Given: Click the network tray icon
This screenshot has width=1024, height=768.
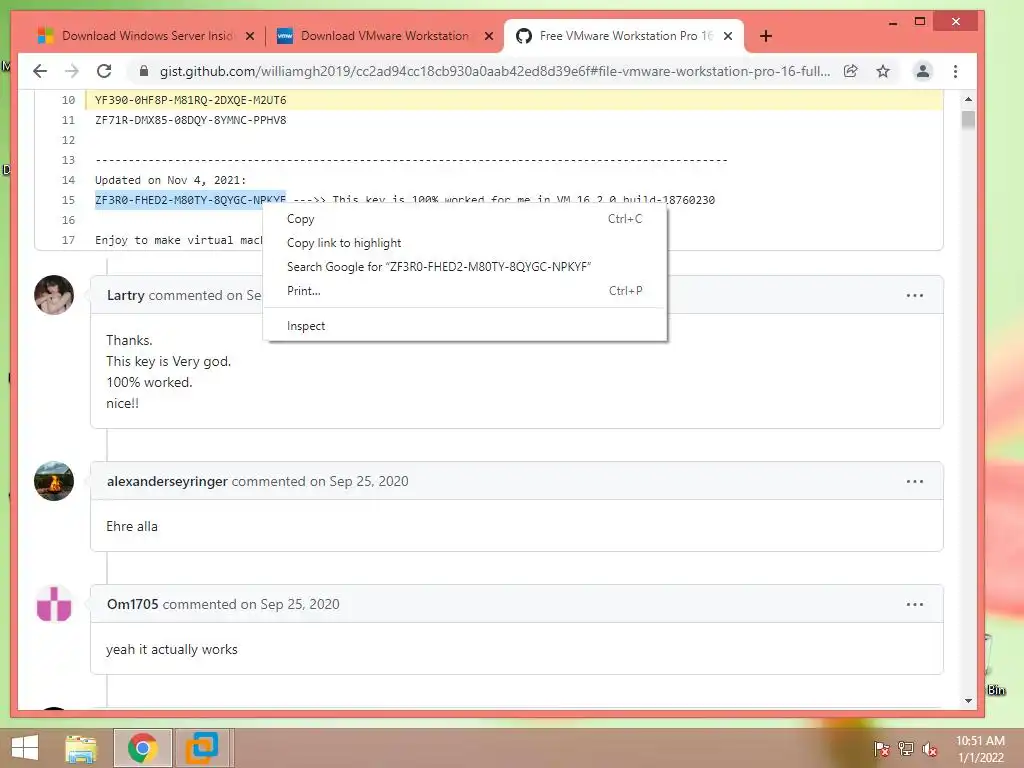Looking at the screenshot, I should coord(905,749).
